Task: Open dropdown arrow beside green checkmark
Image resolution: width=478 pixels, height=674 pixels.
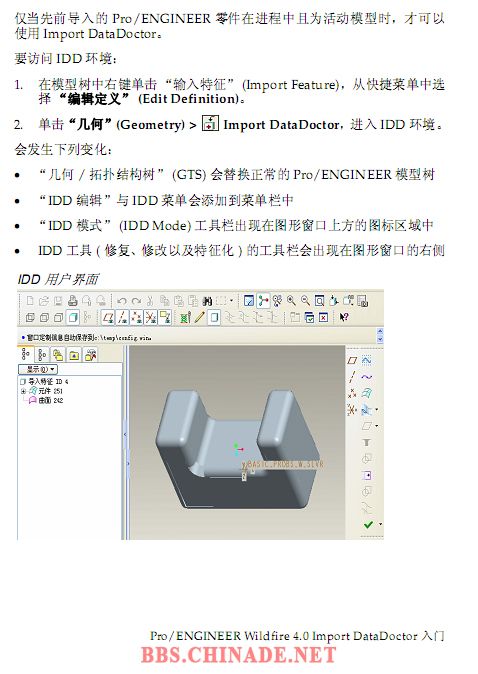Action: point(380,524)
